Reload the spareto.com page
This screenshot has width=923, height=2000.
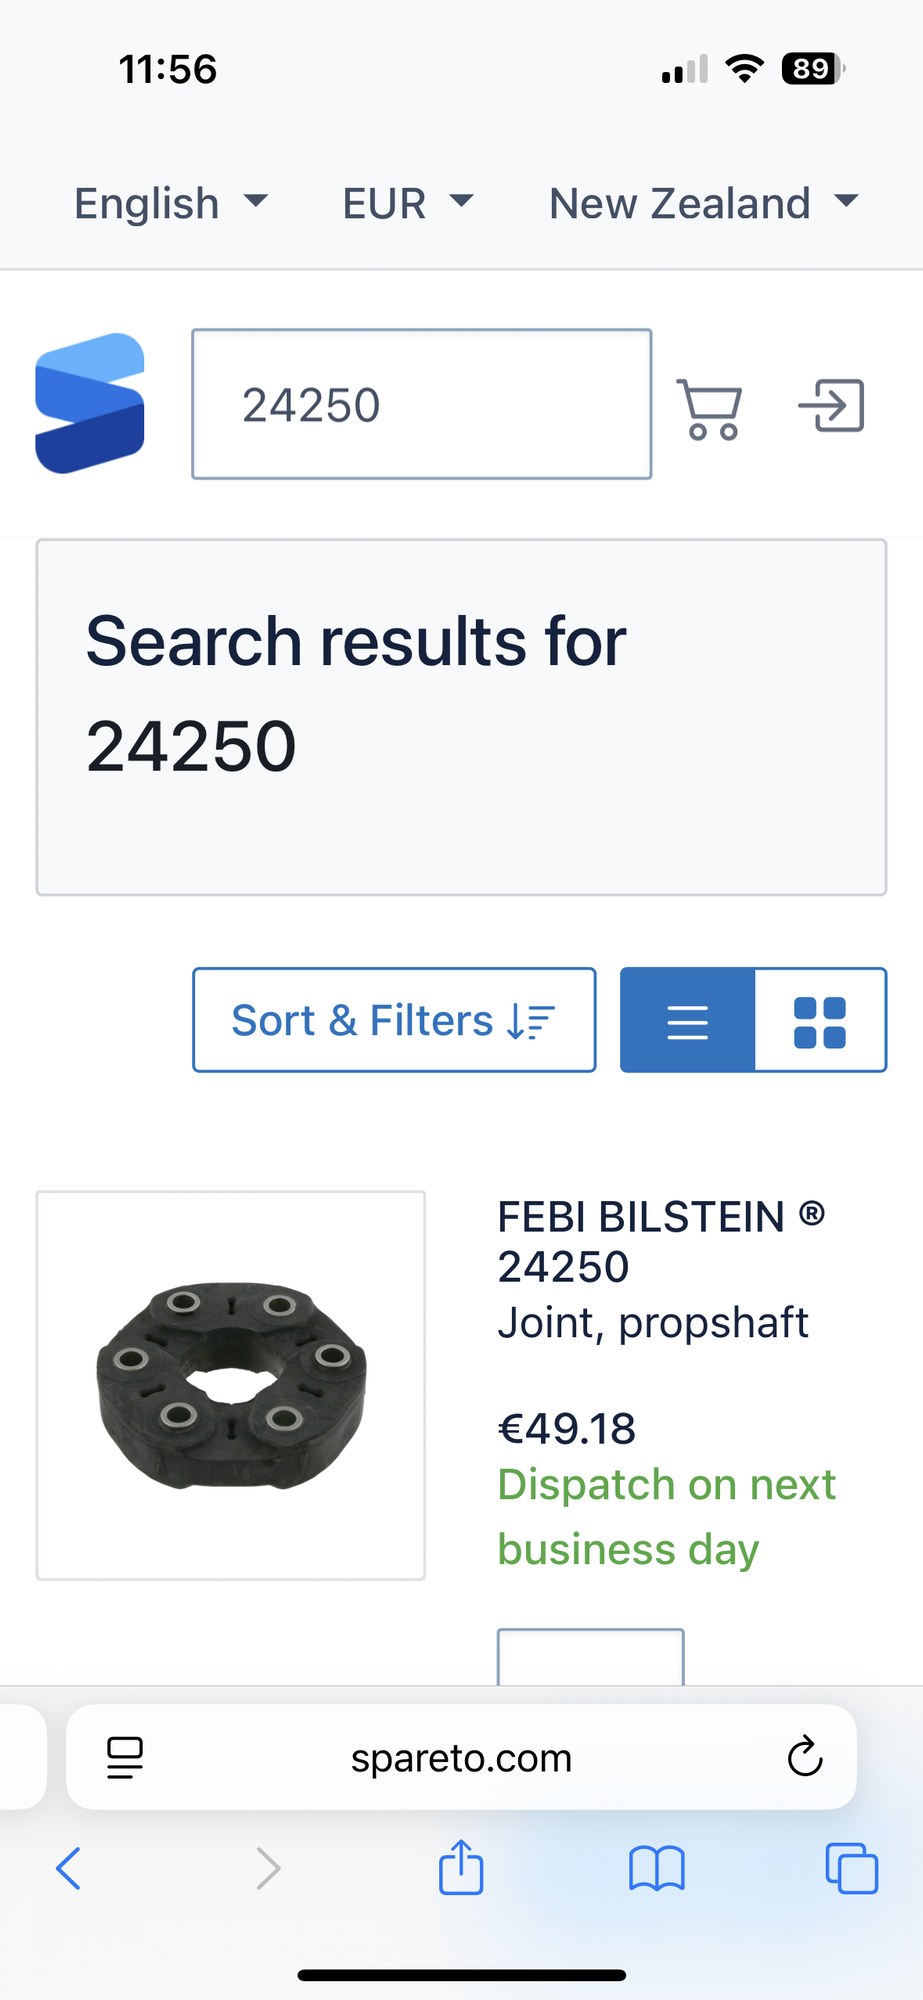[804, 1757]
